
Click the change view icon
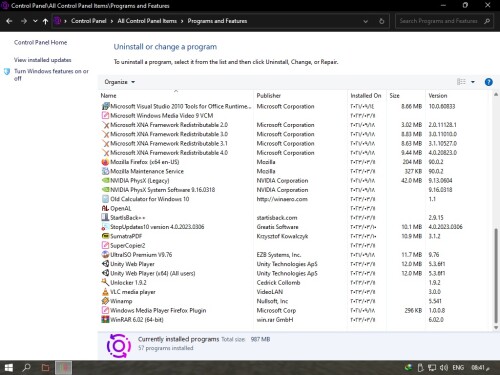tap(461, 82)
